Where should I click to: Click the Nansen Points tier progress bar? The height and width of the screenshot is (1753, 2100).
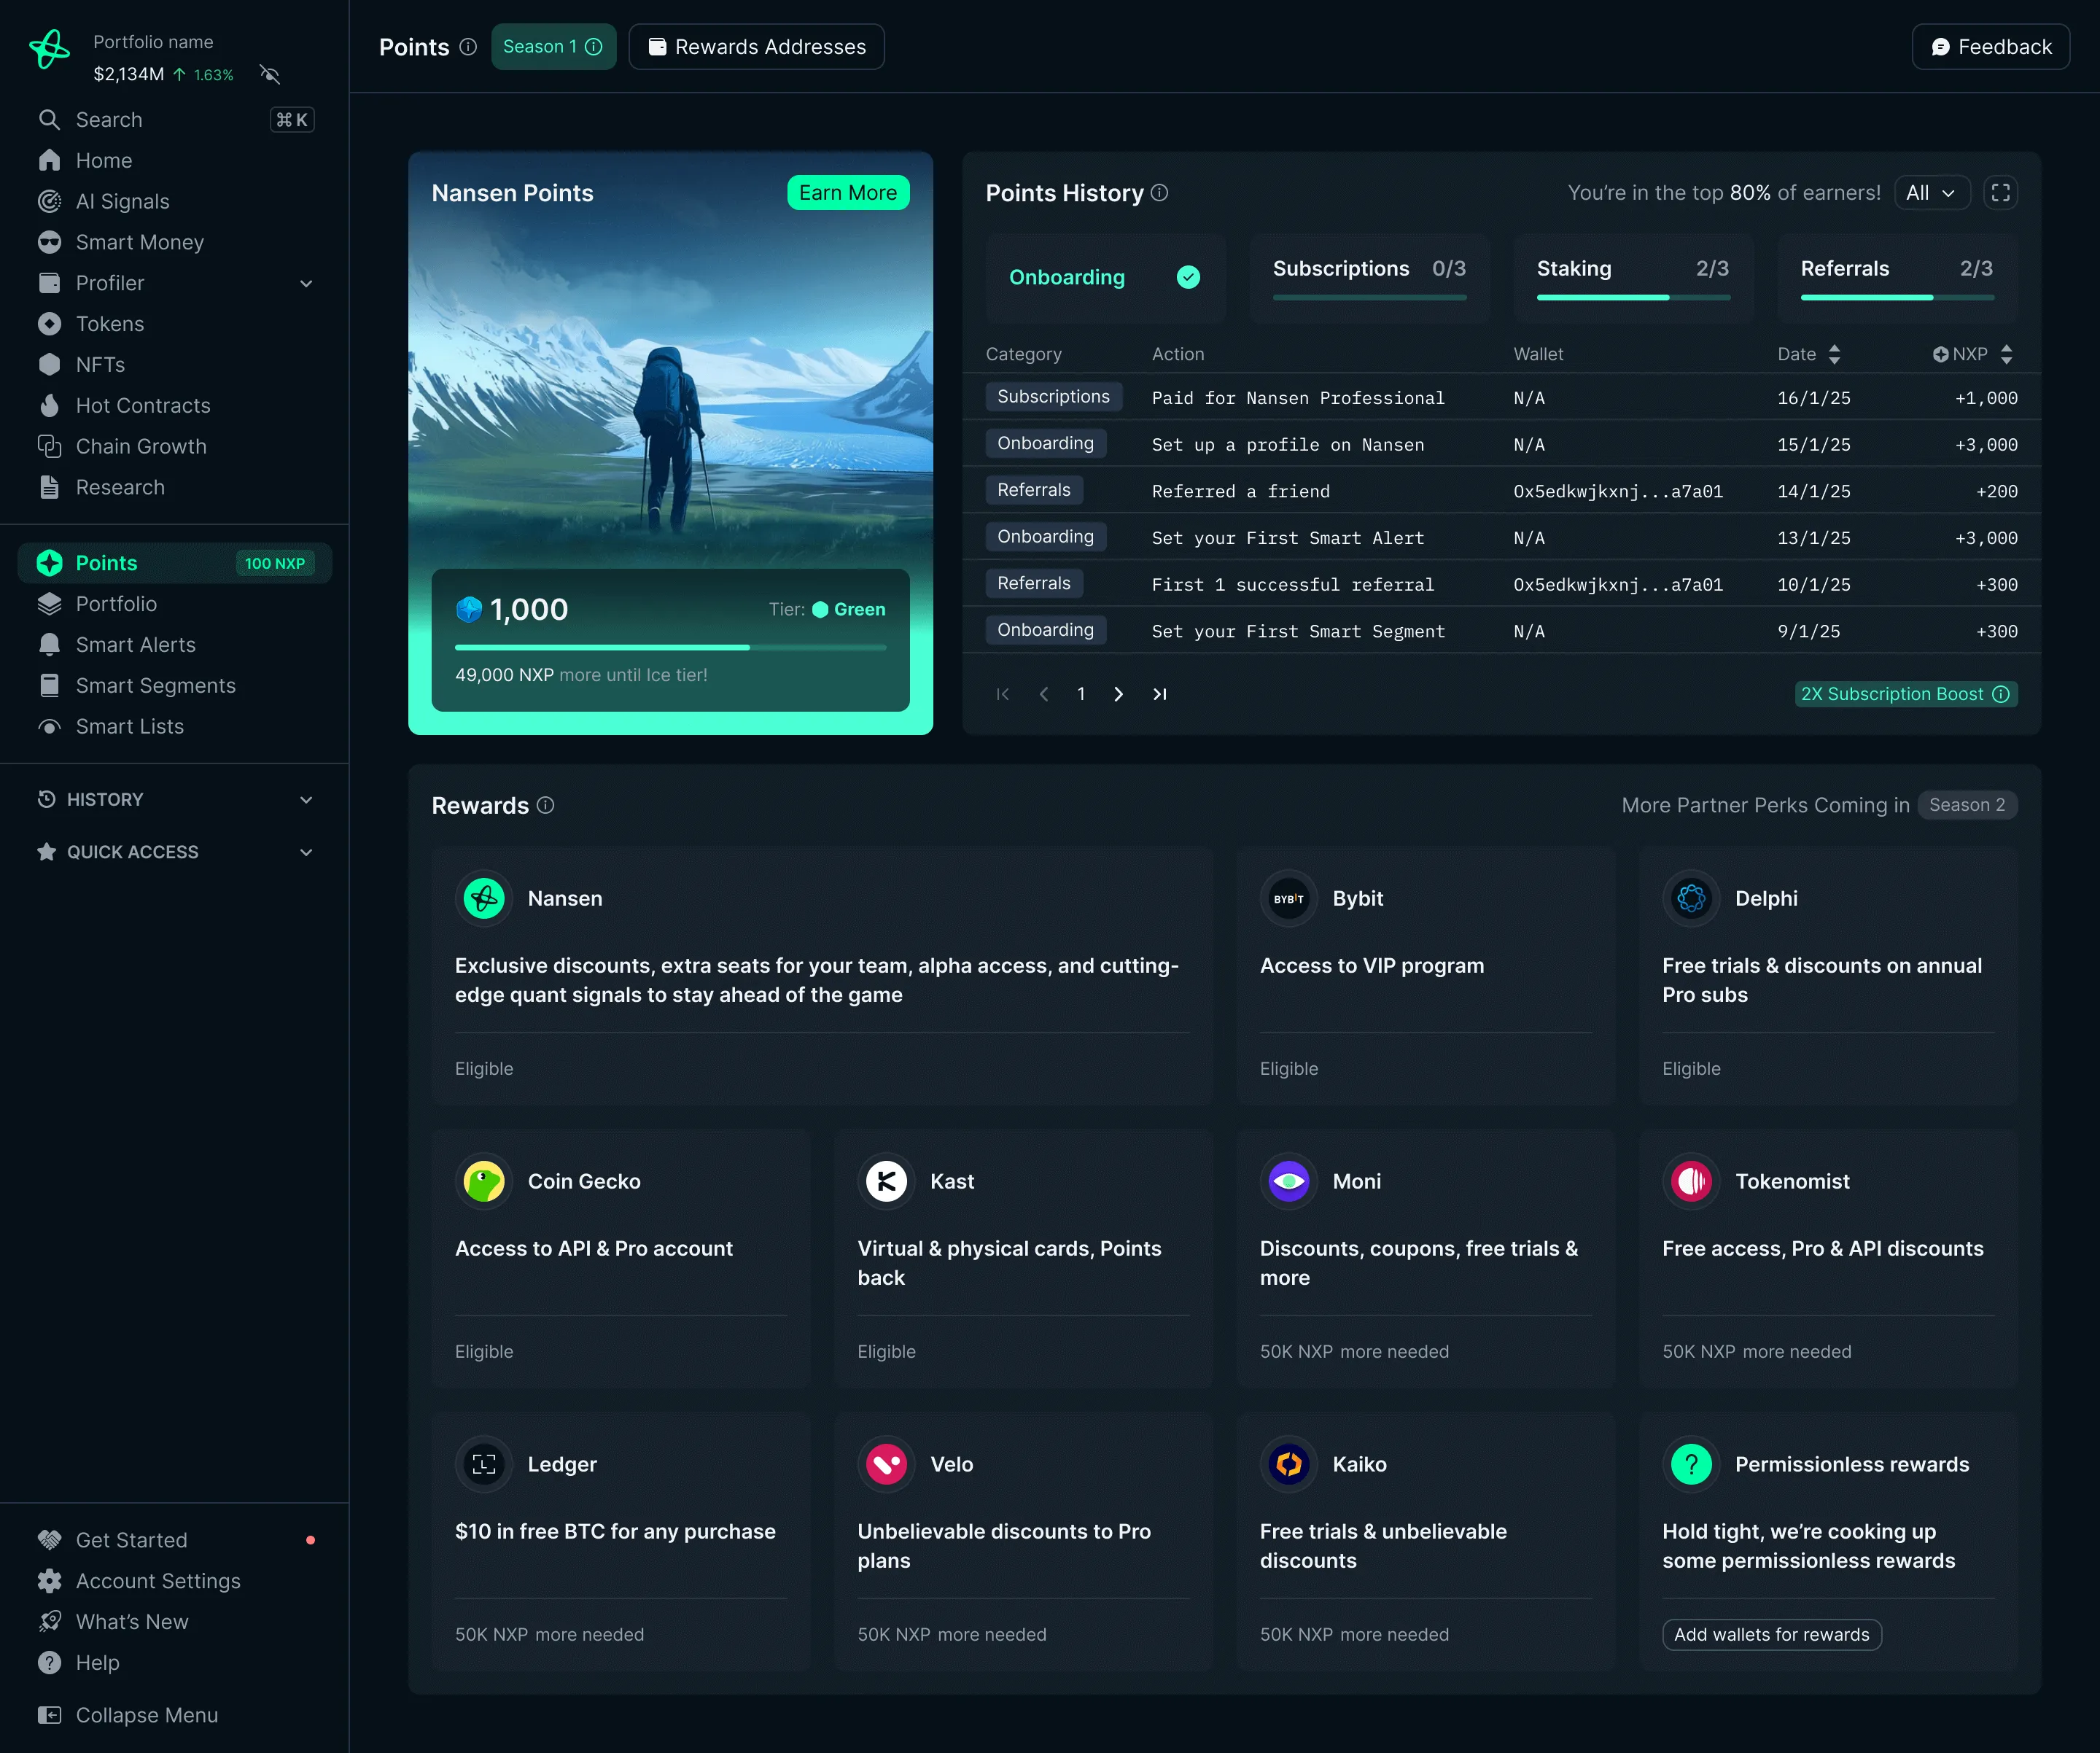pos(670,648)
